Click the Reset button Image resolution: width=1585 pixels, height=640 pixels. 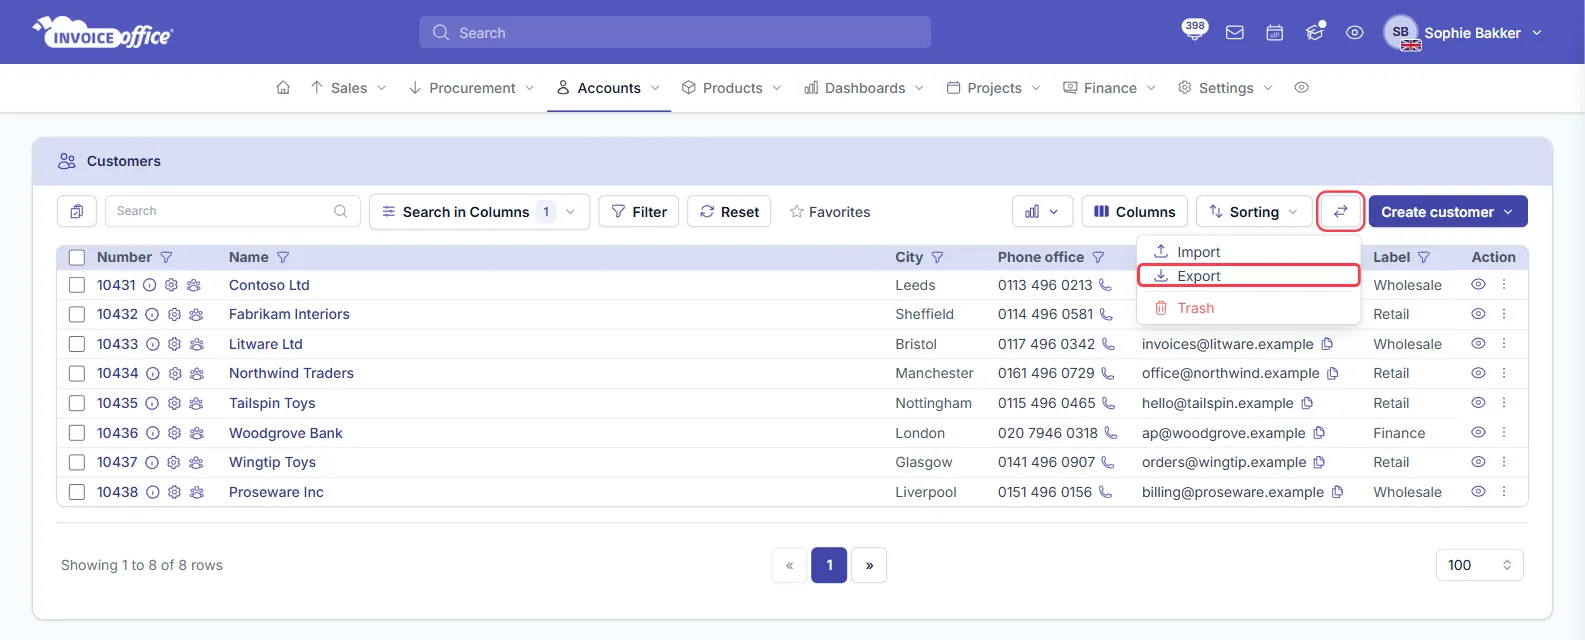pos(729,211)
